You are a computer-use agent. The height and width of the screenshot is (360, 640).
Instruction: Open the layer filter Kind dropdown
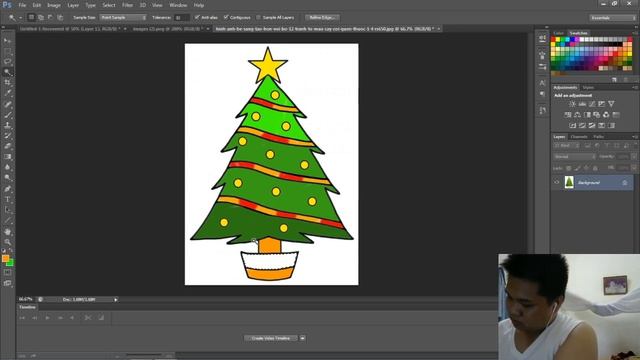[x=566, y=146]
